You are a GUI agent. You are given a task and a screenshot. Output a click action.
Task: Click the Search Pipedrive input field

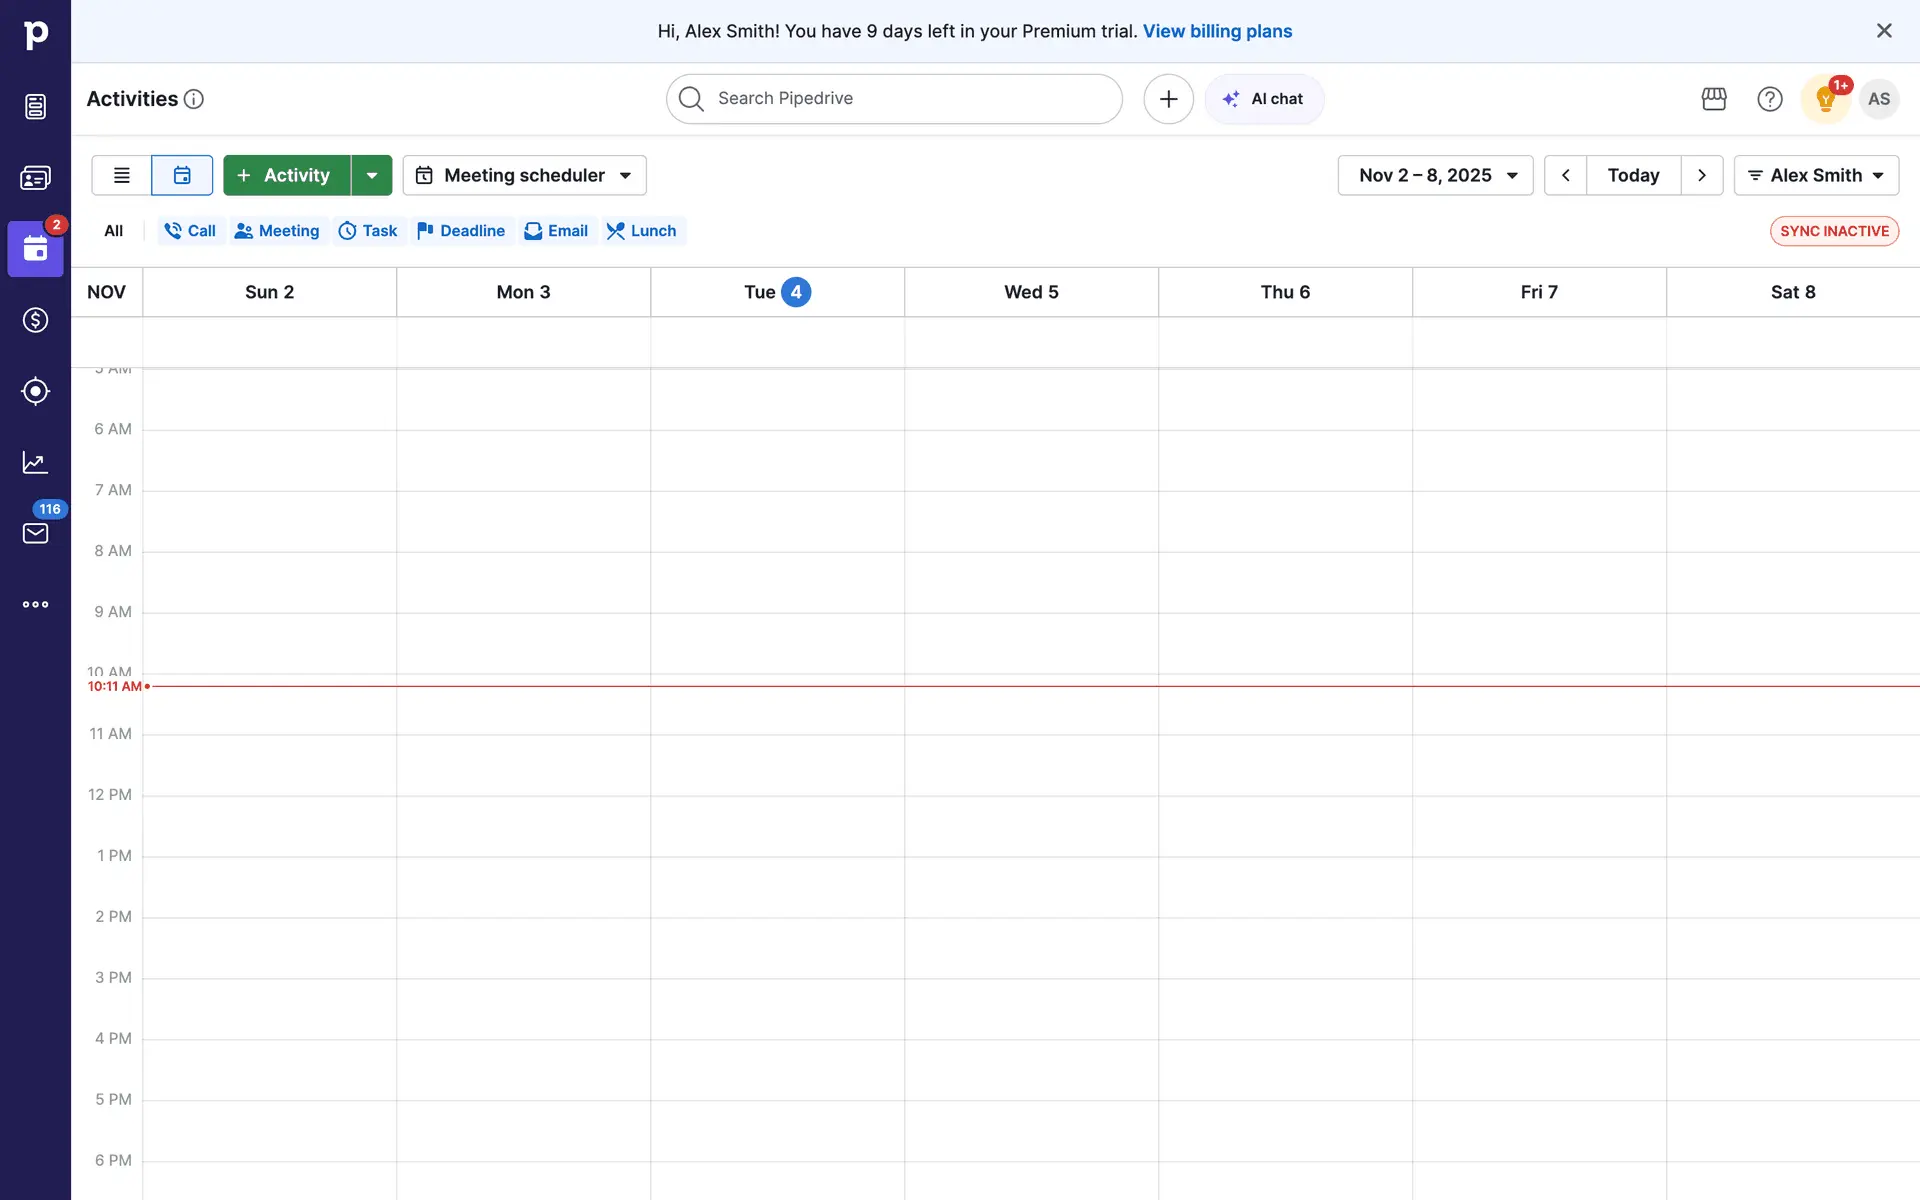[893, 99]
